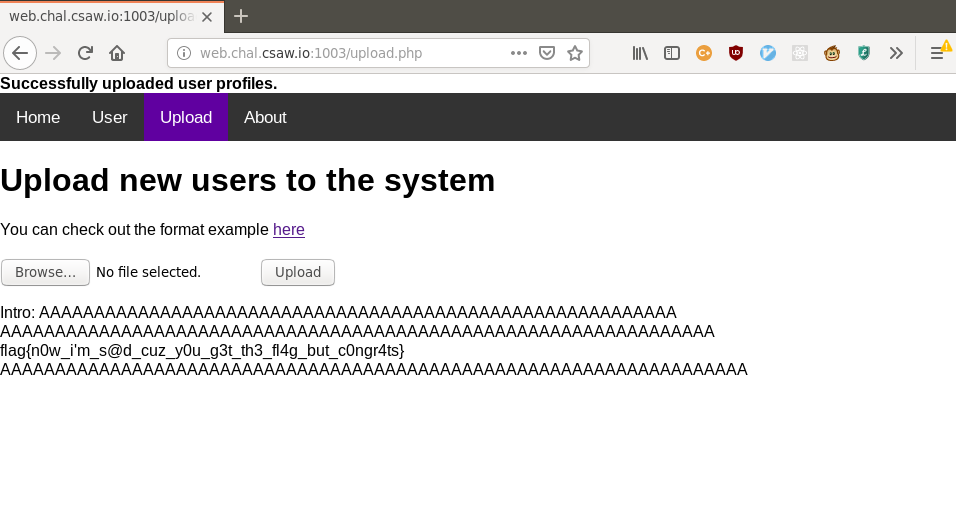Click the Forward arrow button
956x511 pixels.
[53, 53]
